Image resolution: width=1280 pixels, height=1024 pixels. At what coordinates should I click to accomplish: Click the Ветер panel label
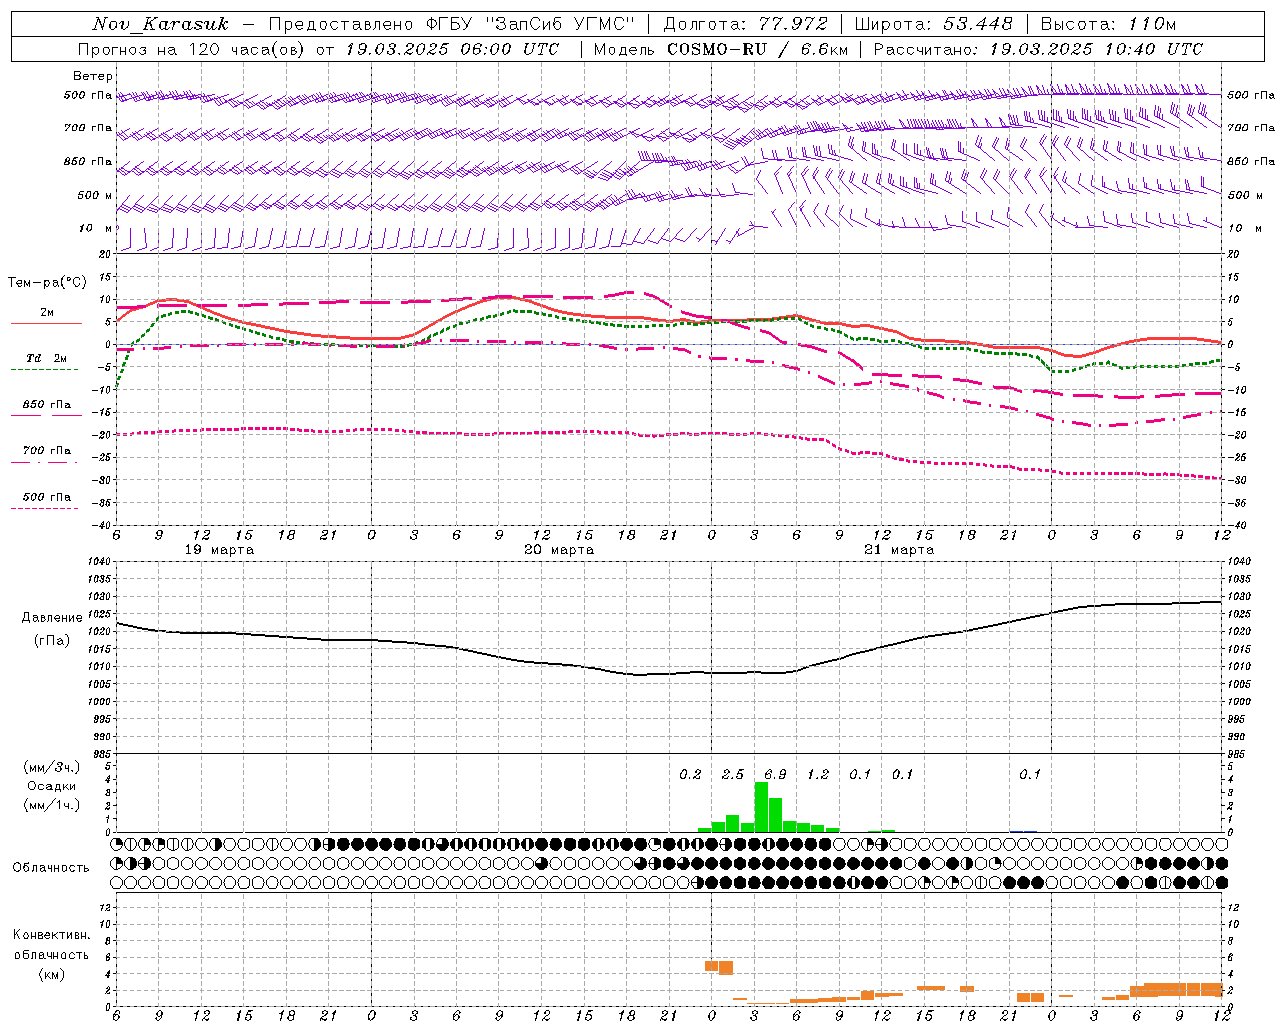click(93, 76)
